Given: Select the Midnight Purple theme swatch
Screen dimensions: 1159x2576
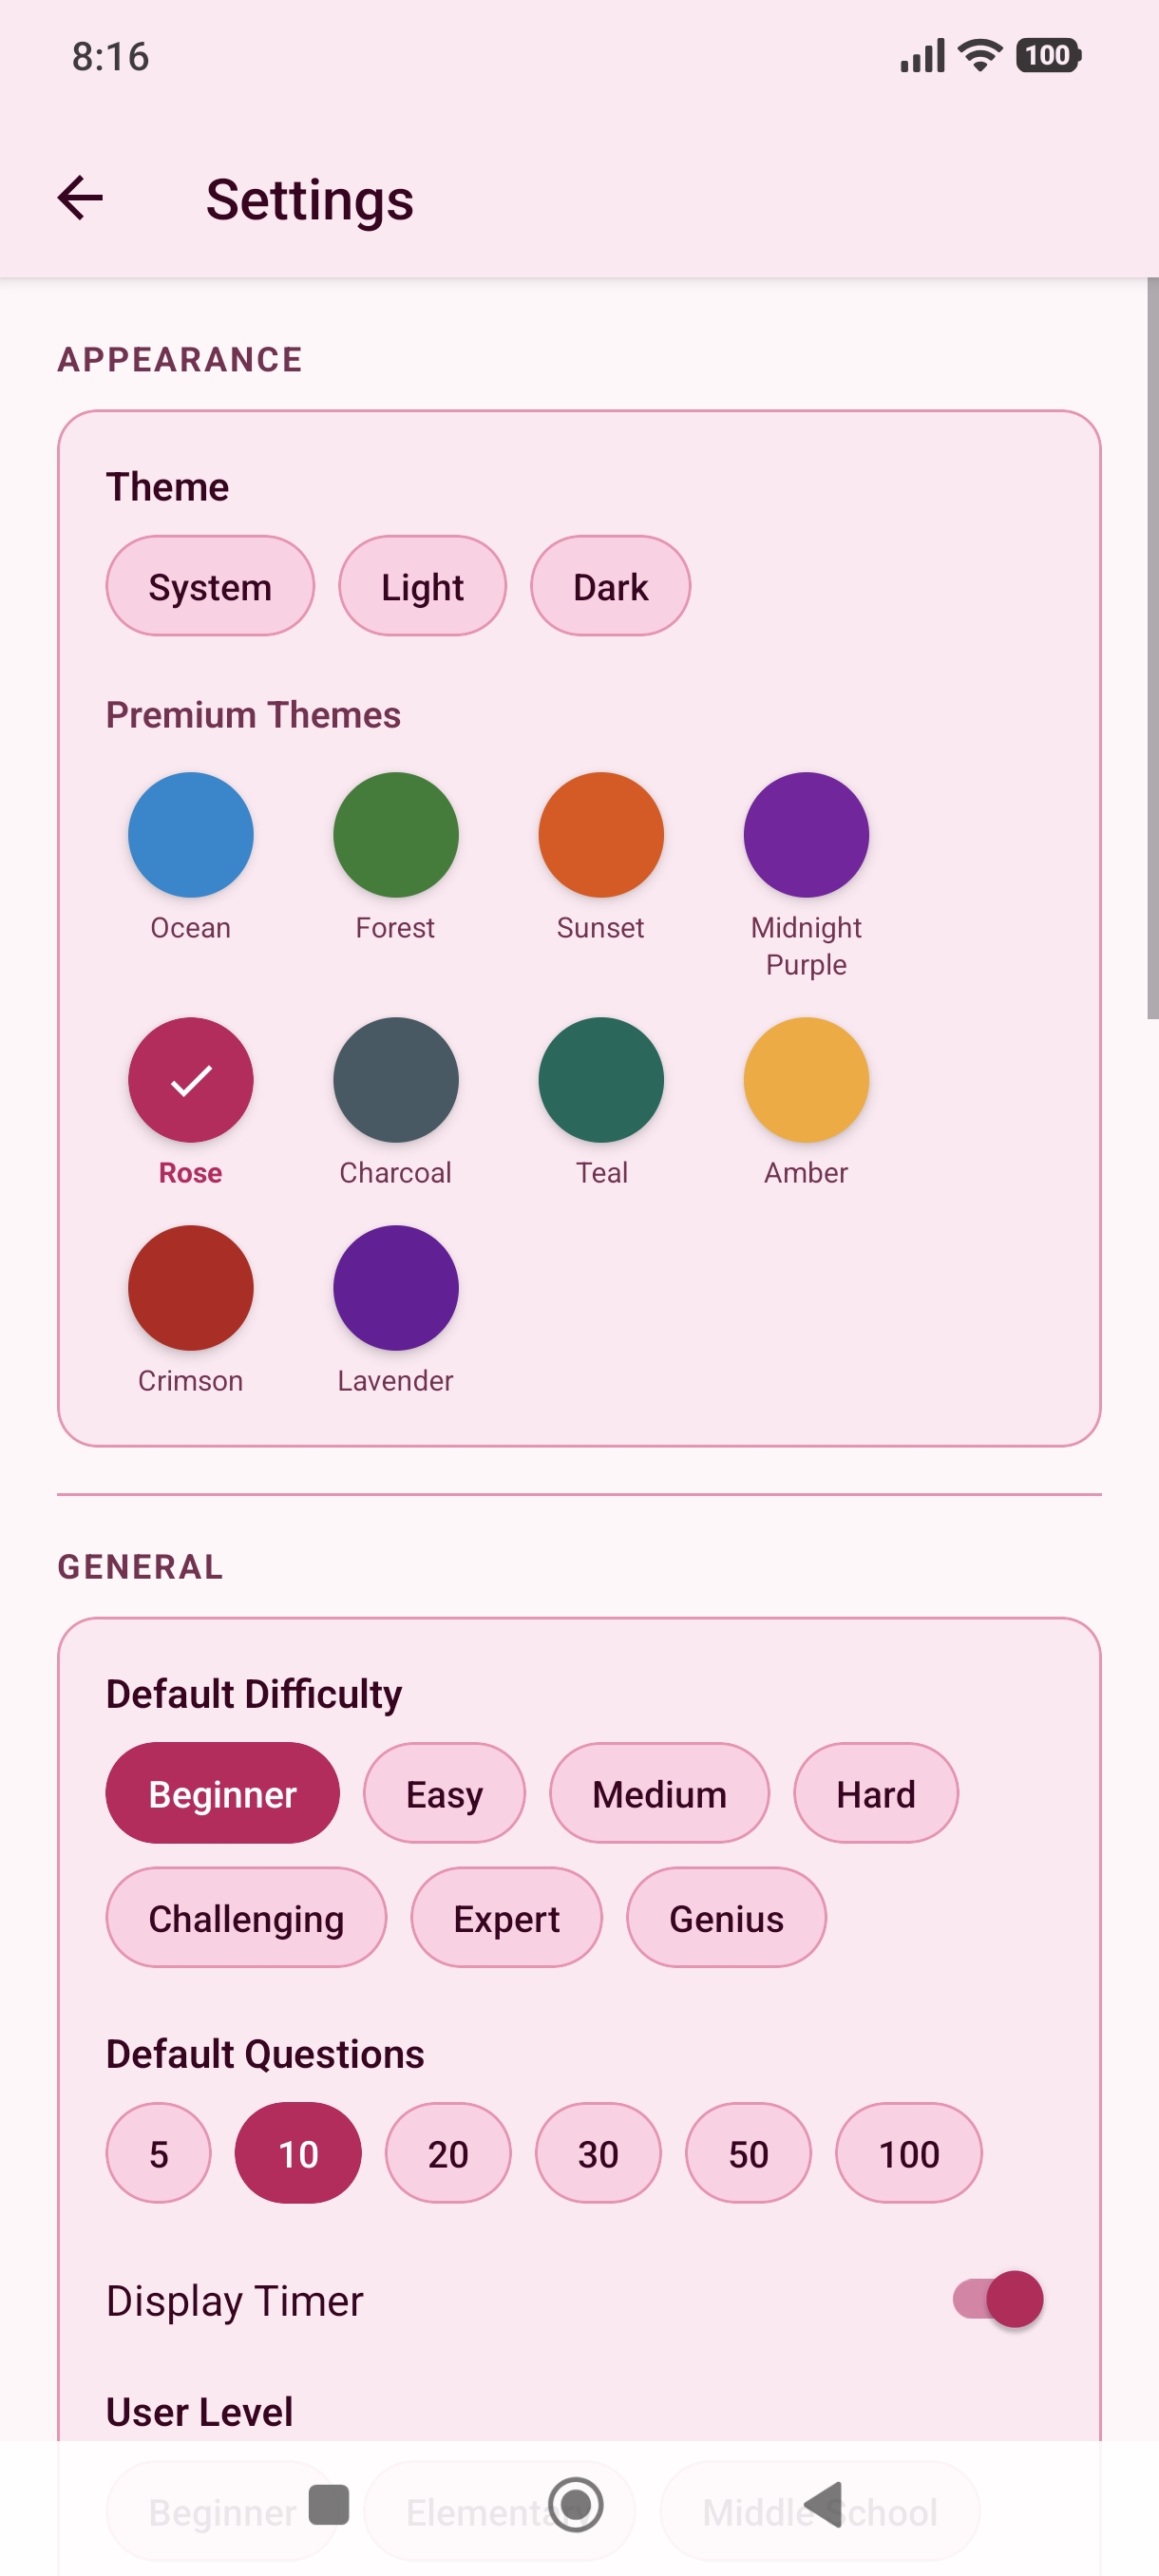Looking at the screenshot, I should pyautogui.click(x=806, y=835).
